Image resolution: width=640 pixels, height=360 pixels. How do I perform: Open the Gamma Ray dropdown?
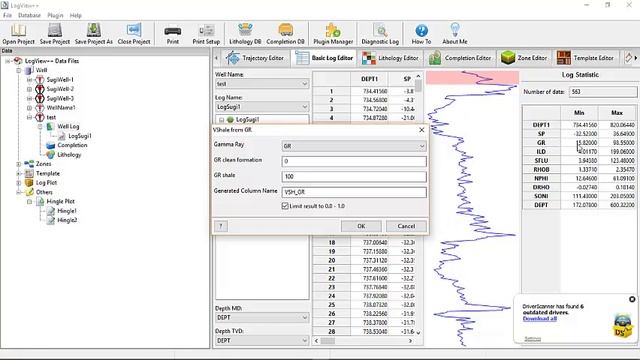click(353, 146)
